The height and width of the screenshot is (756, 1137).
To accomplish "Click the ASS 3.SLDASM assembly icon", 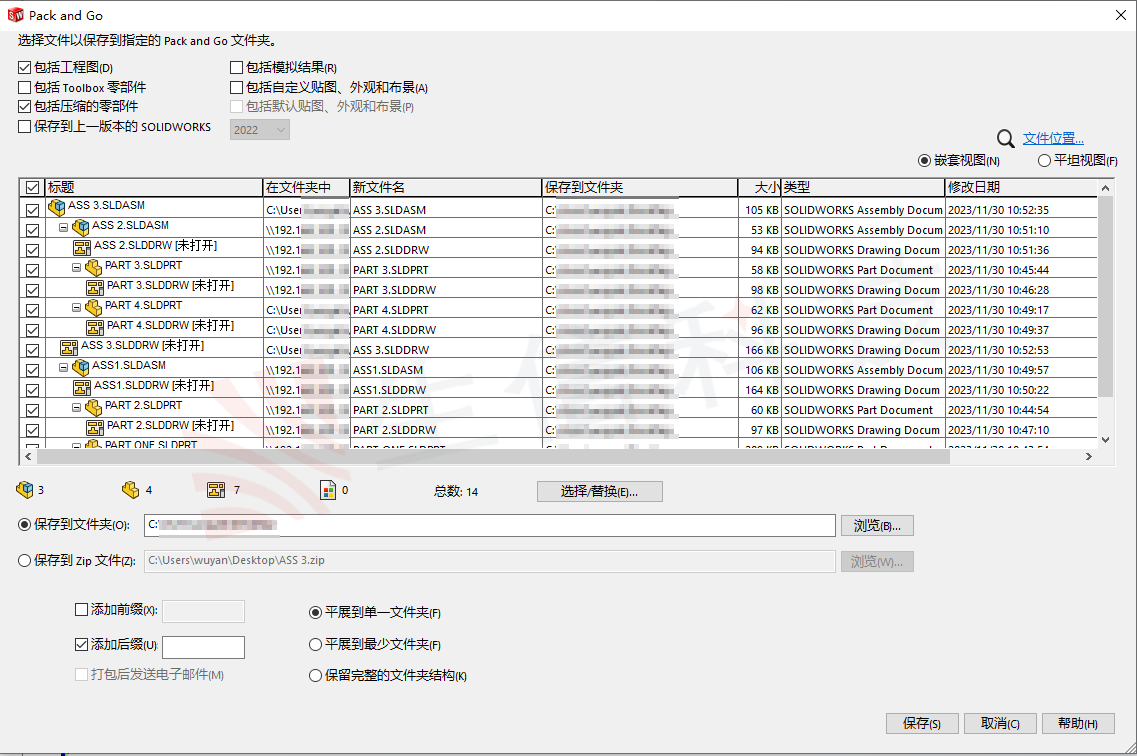I will (57, 208).
